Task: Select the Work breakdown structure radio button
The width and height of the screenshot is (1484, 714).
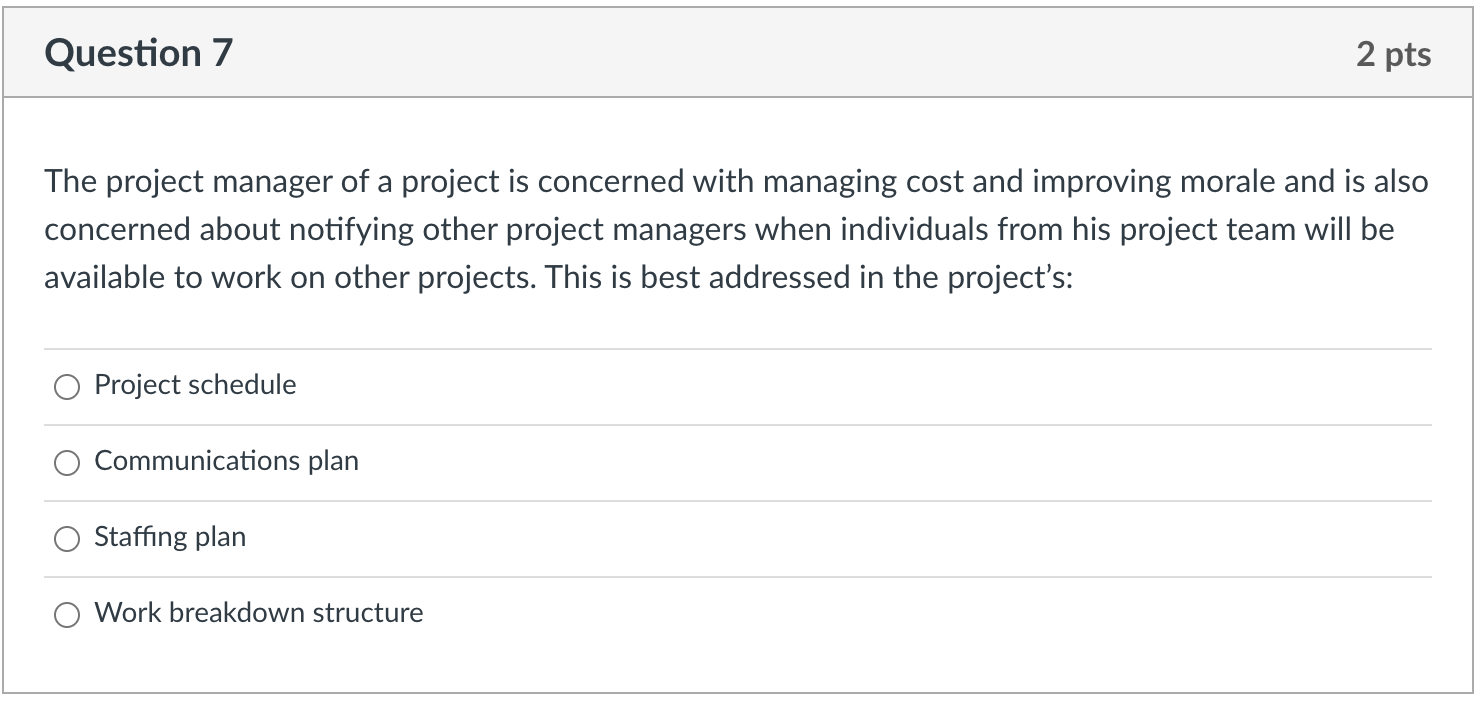Action: tap(67, 614)
